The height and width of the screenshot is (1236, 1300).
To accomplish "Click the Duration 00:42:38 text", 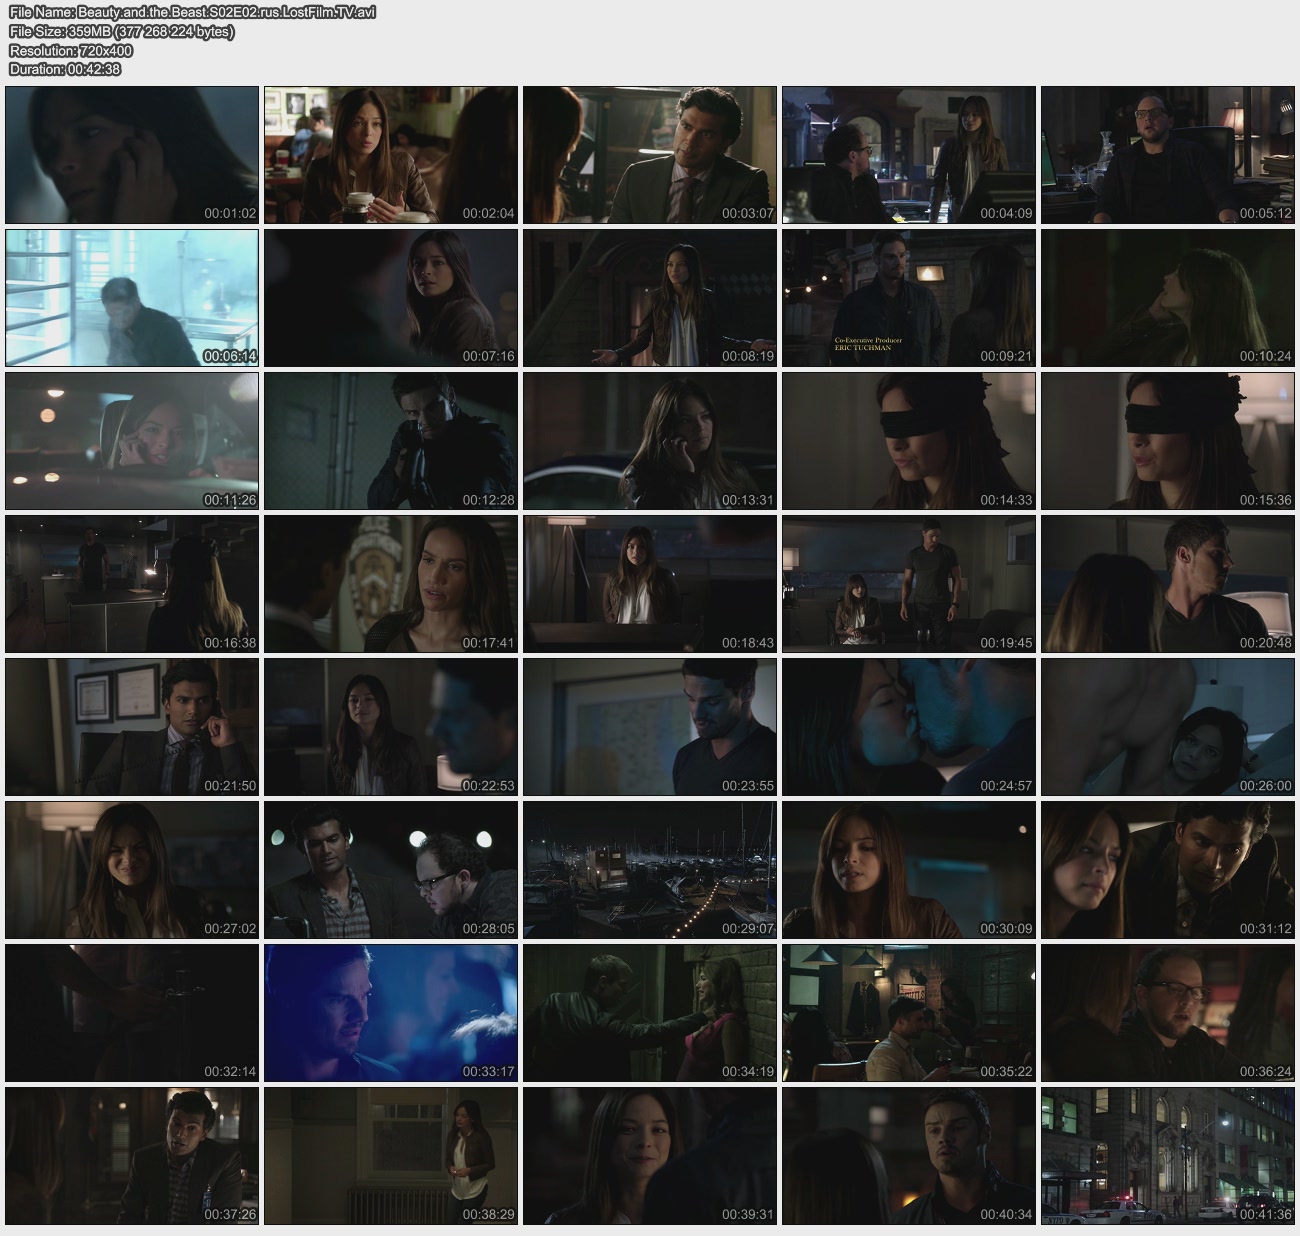I will pyautogui.click(x=65, y=70).
